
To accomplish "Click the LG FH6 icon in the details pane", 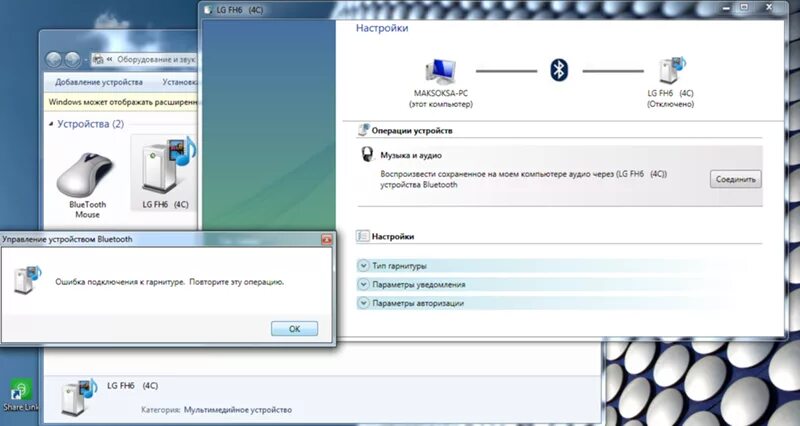I will (78, 397).
